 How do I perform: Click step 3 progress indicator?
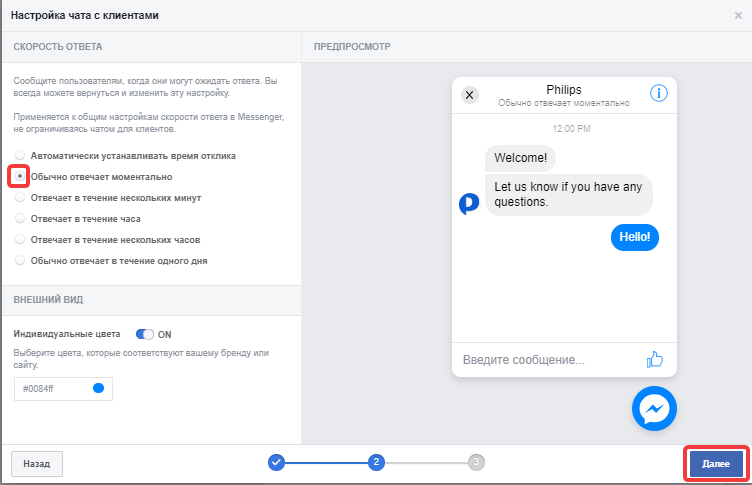point(476,462)
